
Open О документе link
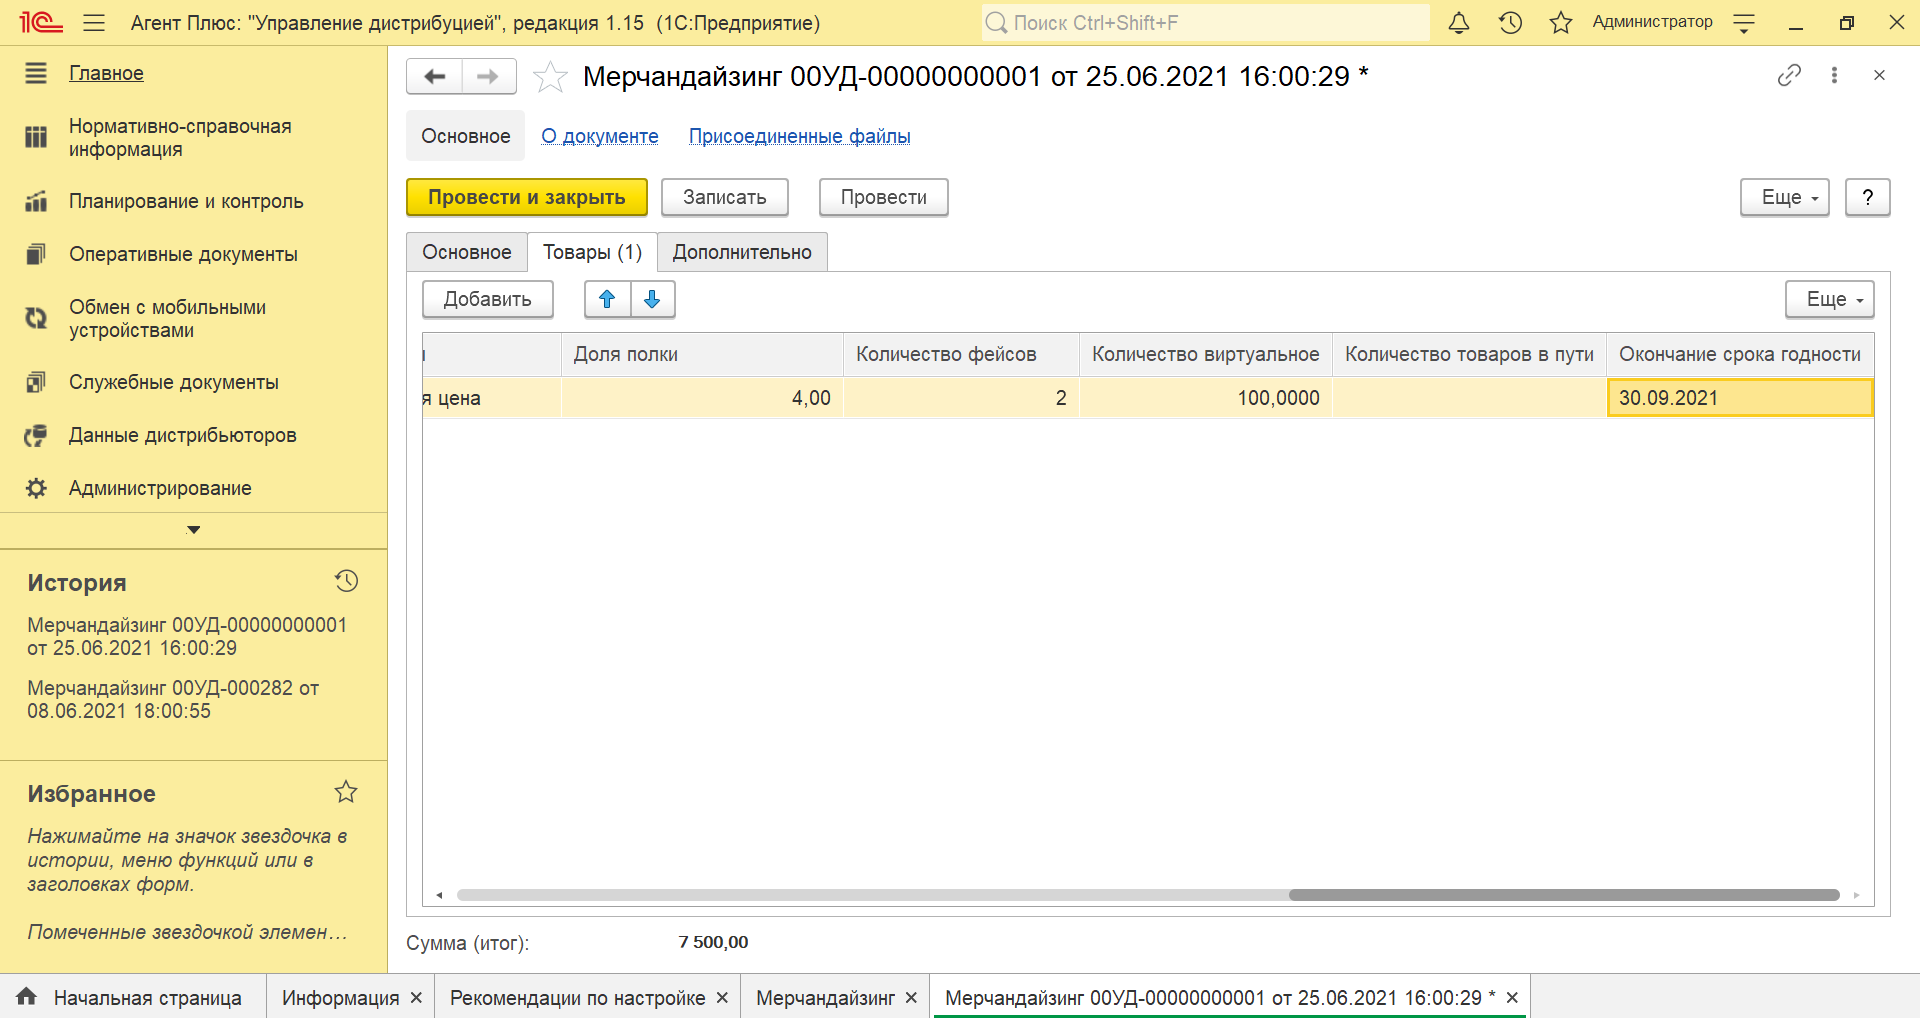[600, 136]
